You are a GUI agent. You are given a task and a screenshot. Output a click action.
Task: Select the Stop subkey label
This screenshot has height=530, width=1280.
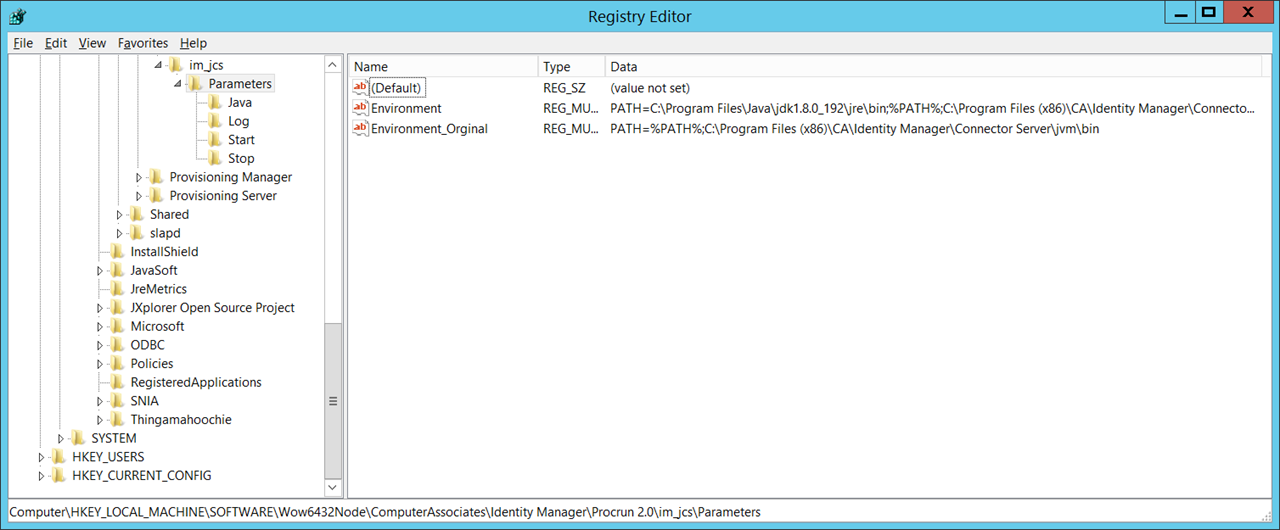[x=241, y=158]
